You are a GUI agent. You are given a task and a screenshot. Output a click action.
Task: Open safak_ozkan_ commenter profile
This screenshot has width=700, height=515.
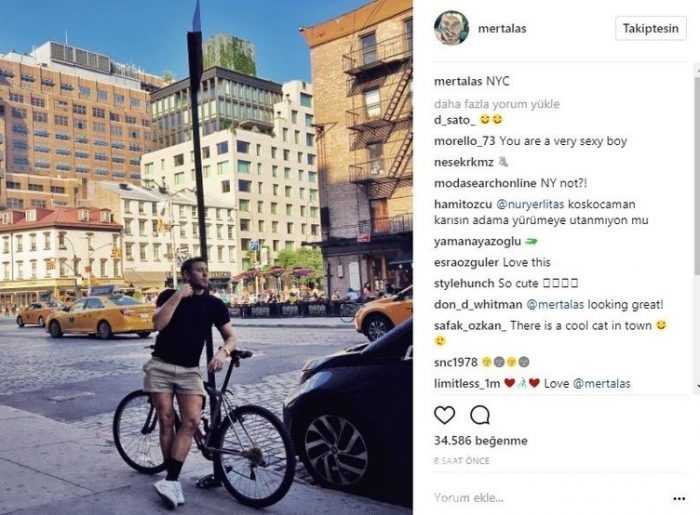(470, 326)
